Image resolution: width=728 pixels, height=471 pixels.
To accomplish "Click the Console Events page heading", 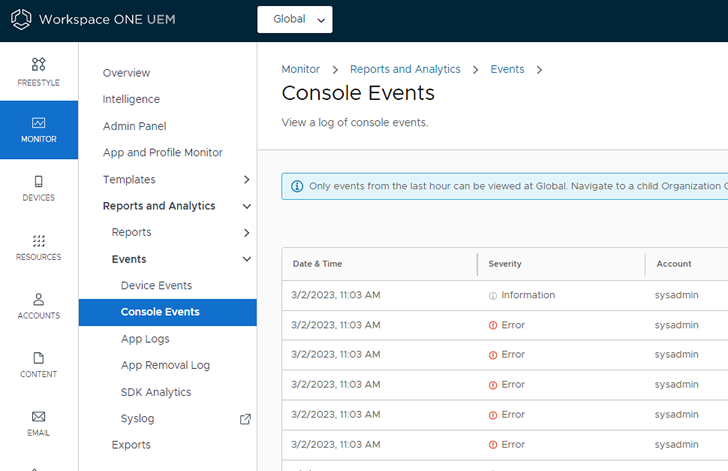I will pos(358,93).
